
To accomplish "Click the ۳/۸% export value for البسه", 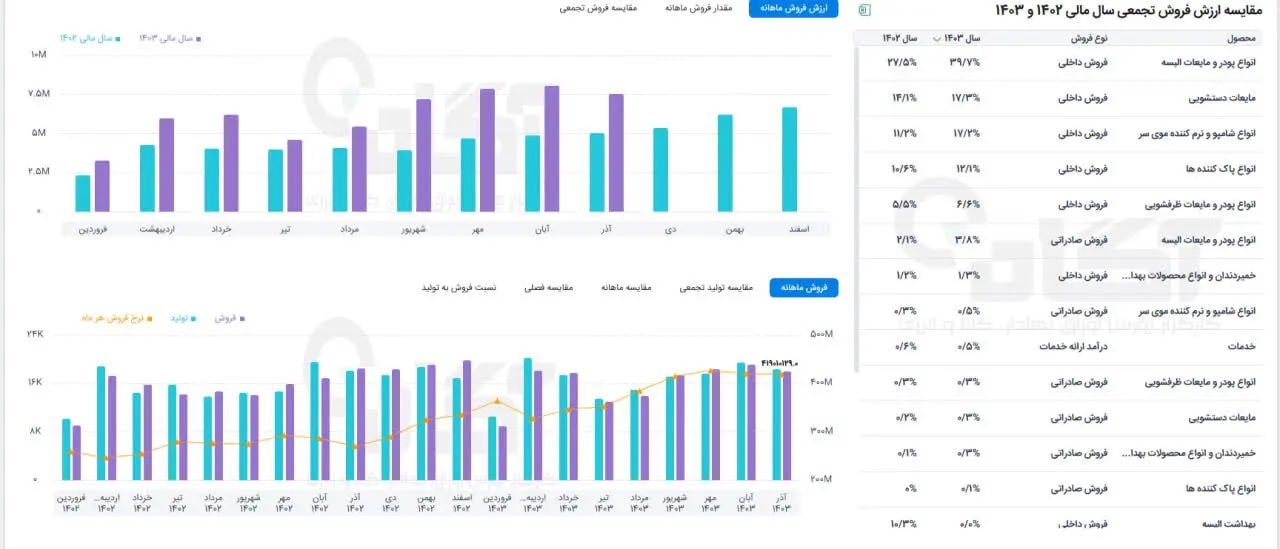I will tap(968, 240).
